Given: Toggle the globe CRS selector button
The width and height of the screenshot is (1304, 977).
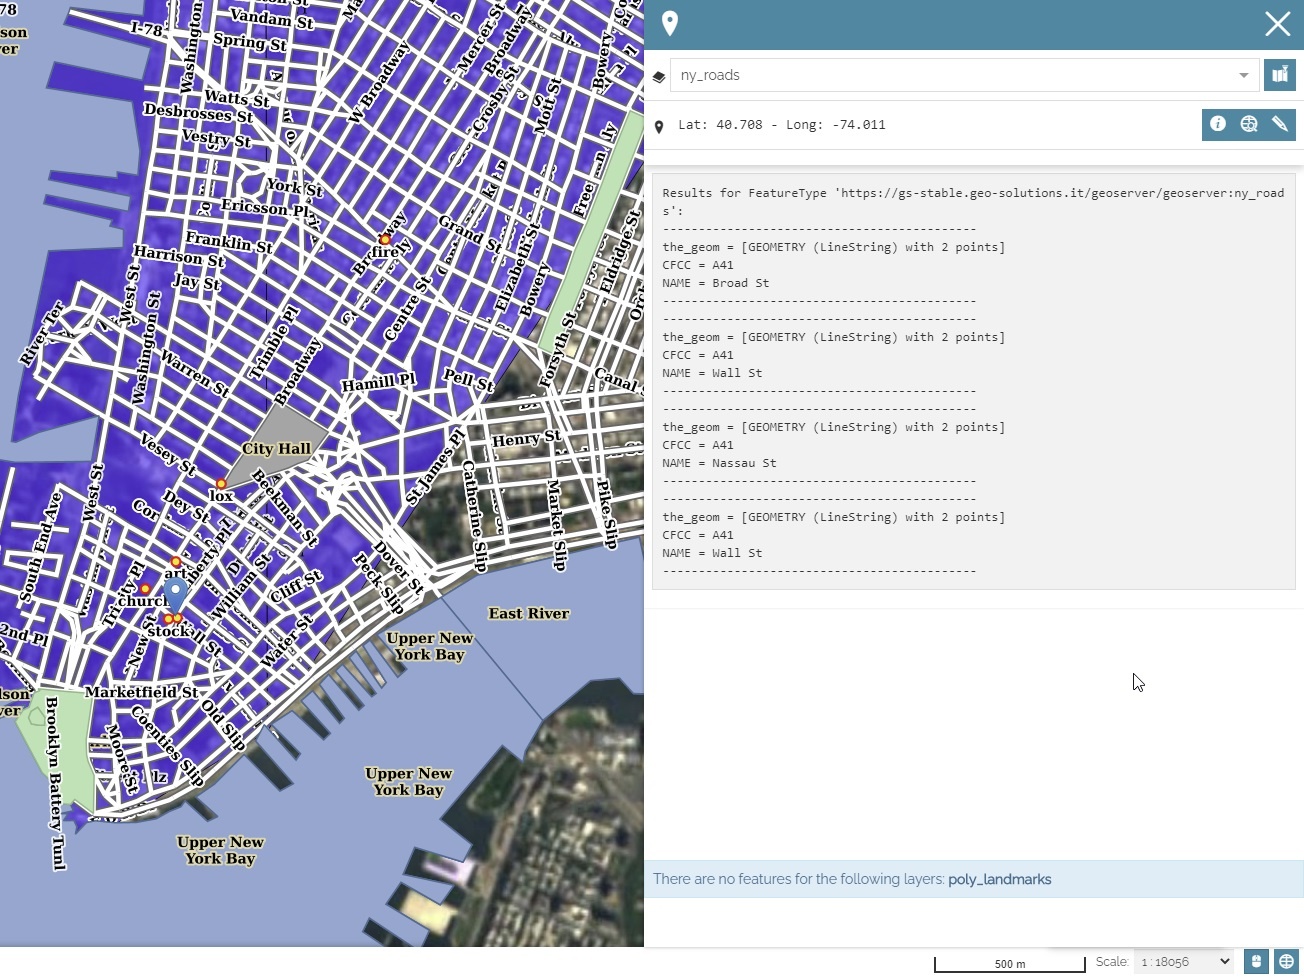Looking at the screenshot, I should pos(1287,962).
